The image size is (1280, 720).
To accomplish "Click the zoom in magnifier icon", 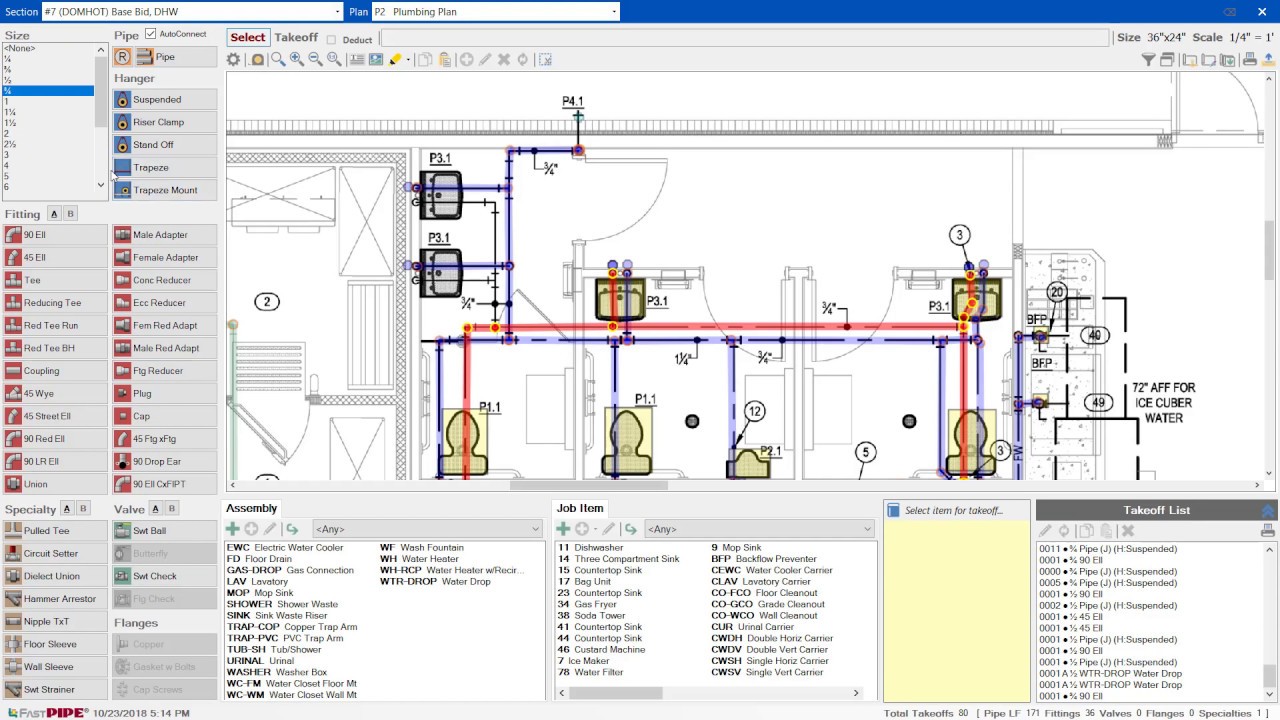I will tap(297, 60).
